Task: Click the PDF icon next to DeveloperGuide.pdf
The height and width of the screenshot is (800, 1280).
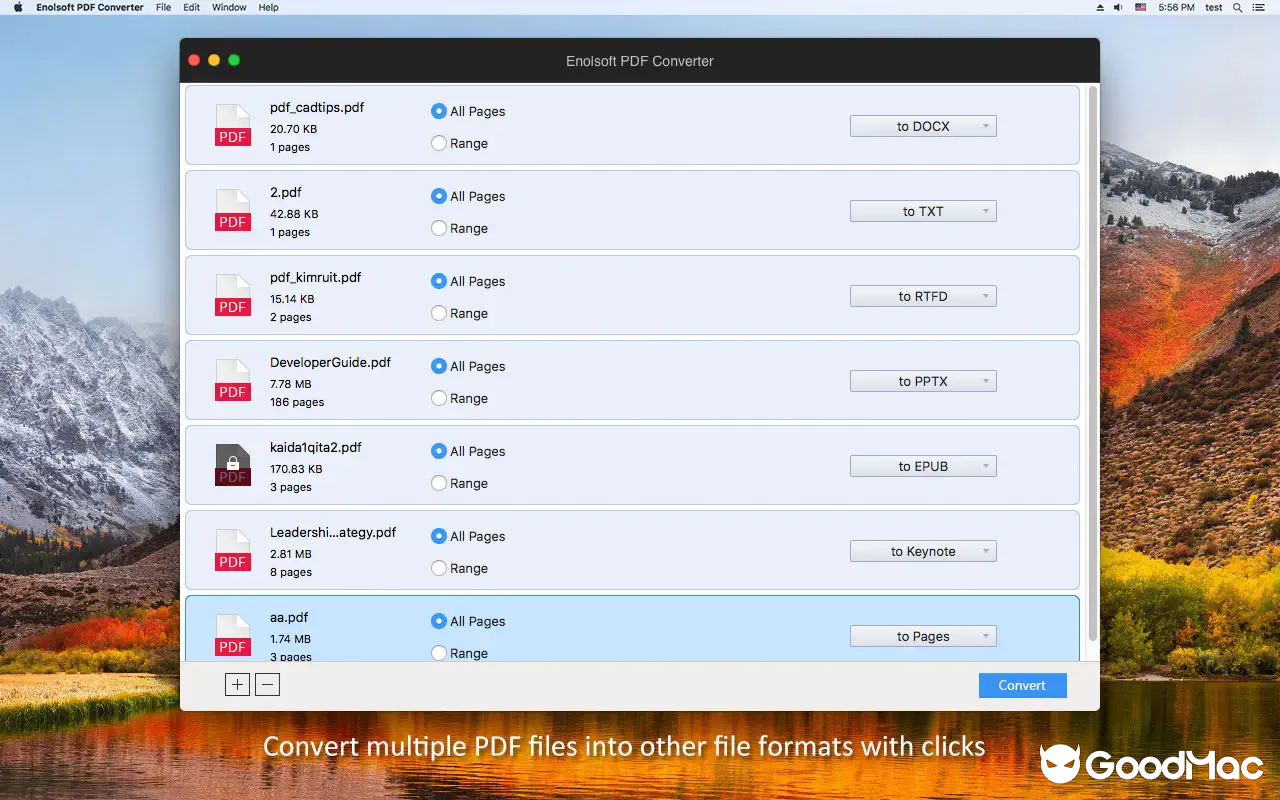Action: 232,380
